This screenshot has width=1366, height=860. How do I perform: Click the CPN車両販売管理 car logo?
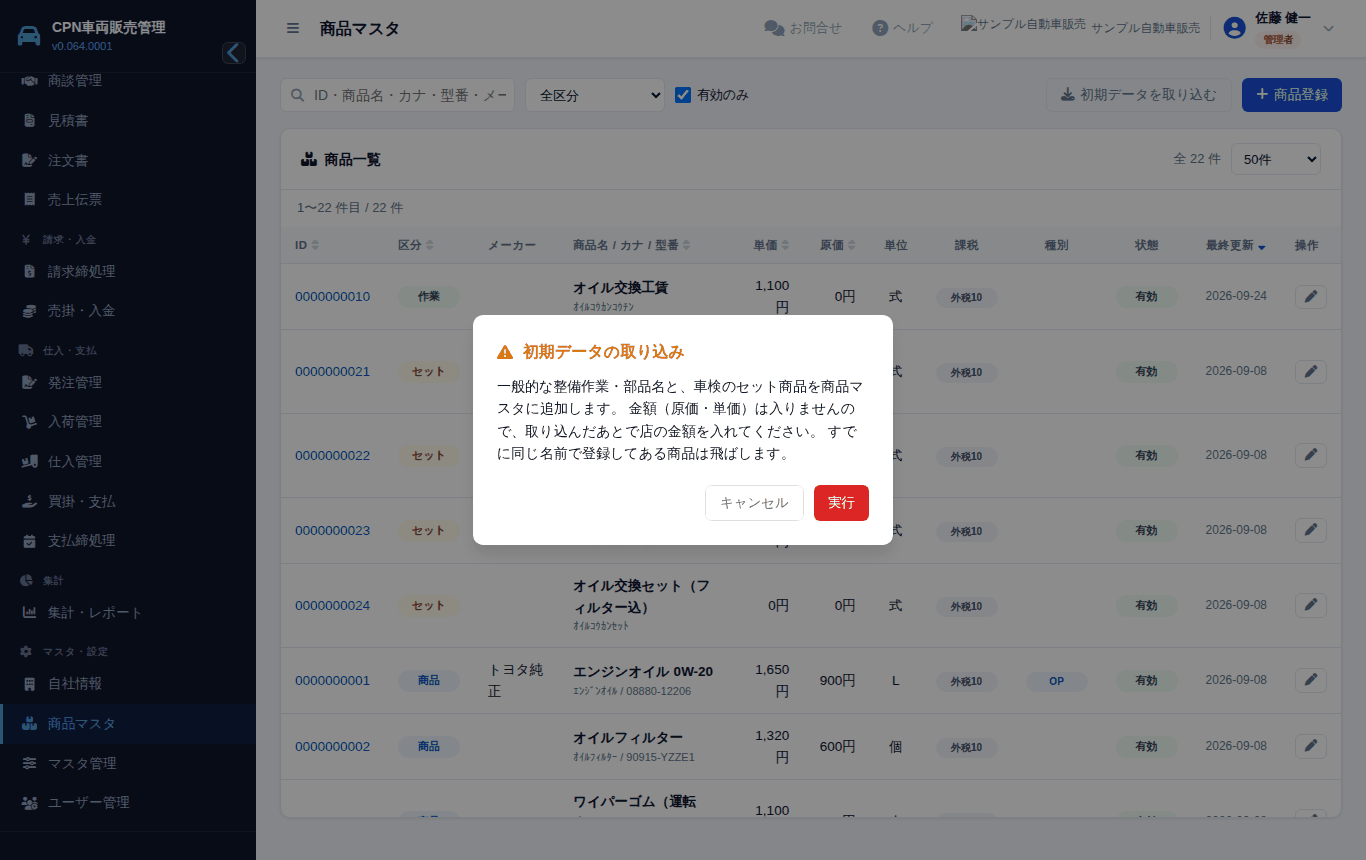click(29, 35)
